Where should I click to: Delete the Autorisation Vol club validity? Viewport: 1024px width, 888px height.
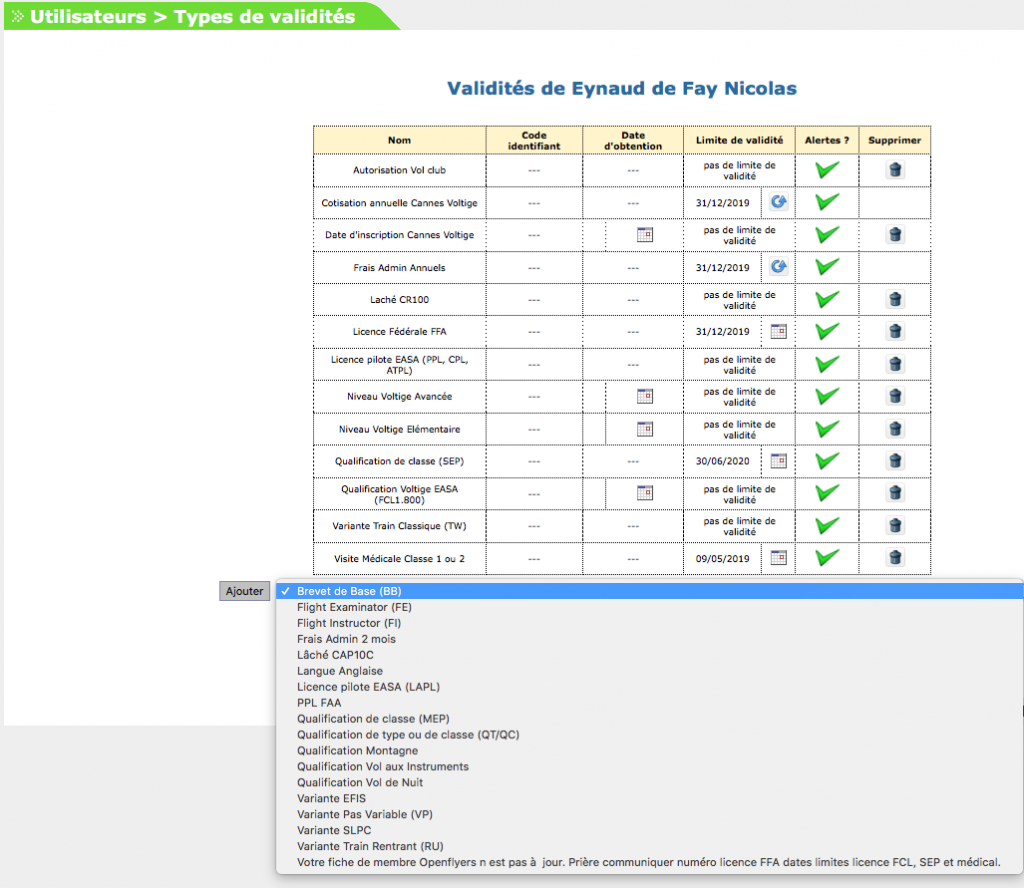point(895,170)
